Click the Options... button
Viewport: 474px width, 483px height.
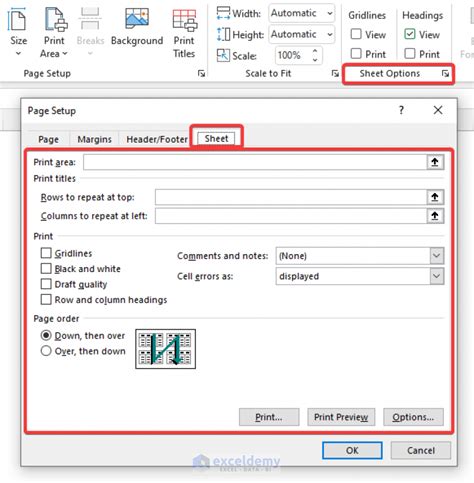413,417
